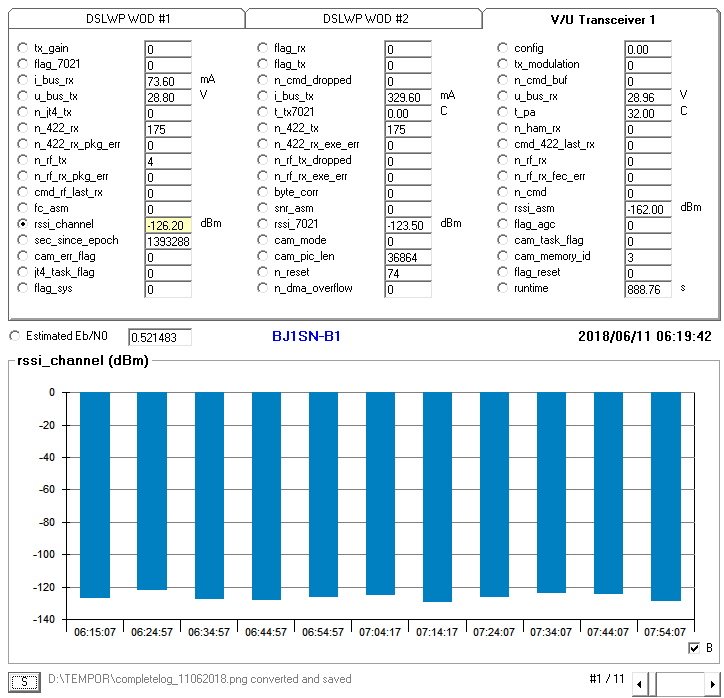Switch to DSLWP WOD #1 tab

click(127, 19)
